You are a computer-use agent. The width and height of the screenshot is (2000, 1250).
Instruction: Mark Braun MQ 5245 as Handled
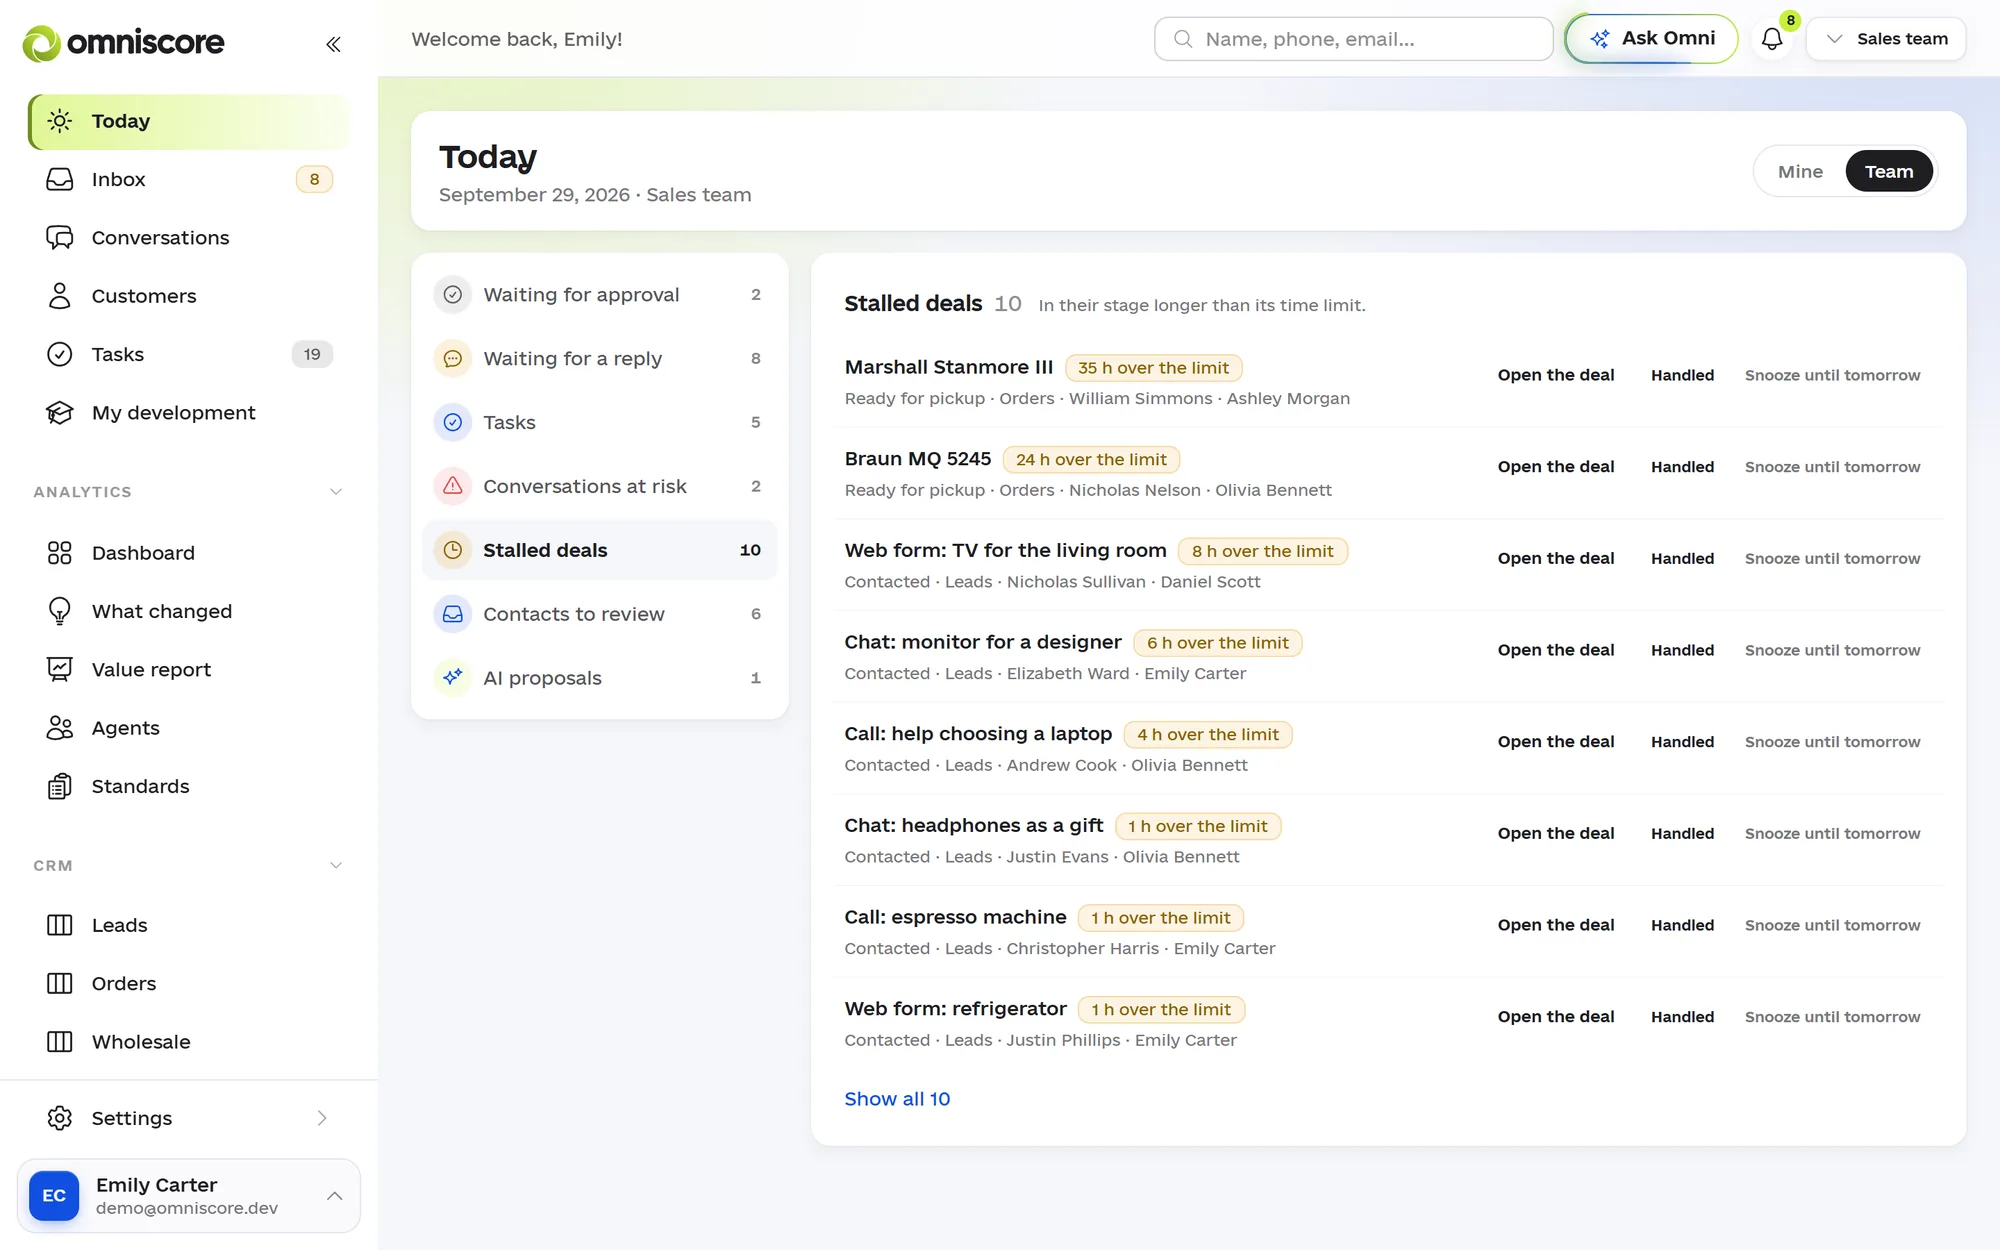tap(1682, 467)
